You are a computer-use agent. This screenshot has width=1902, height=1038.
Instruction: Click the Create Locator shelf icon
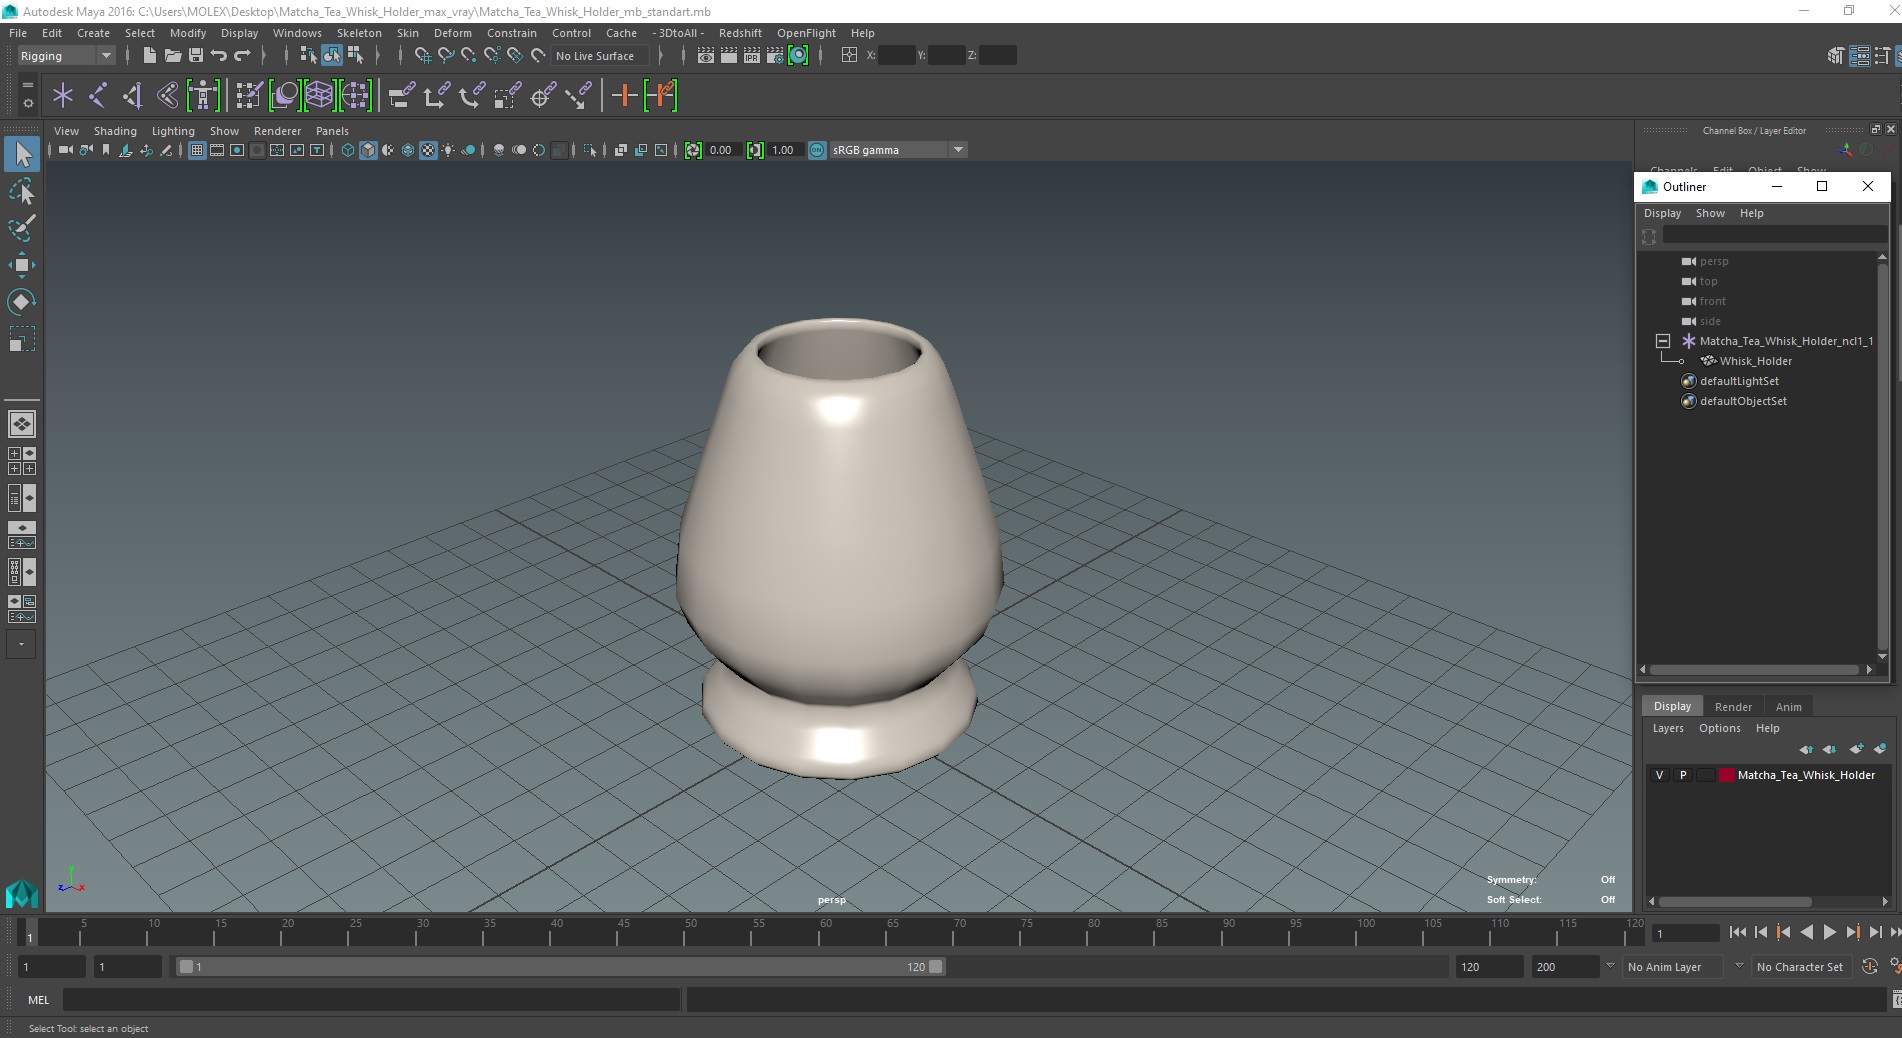point(63,96)
